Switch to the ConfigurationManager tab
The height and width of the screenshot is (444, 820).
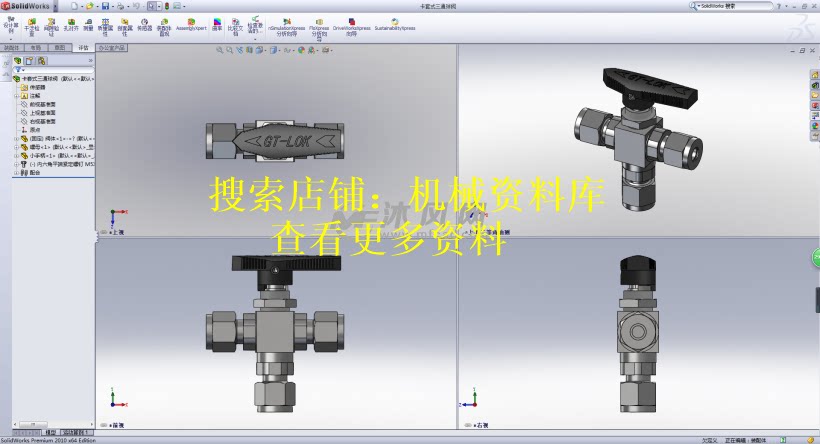coord(41,61)
